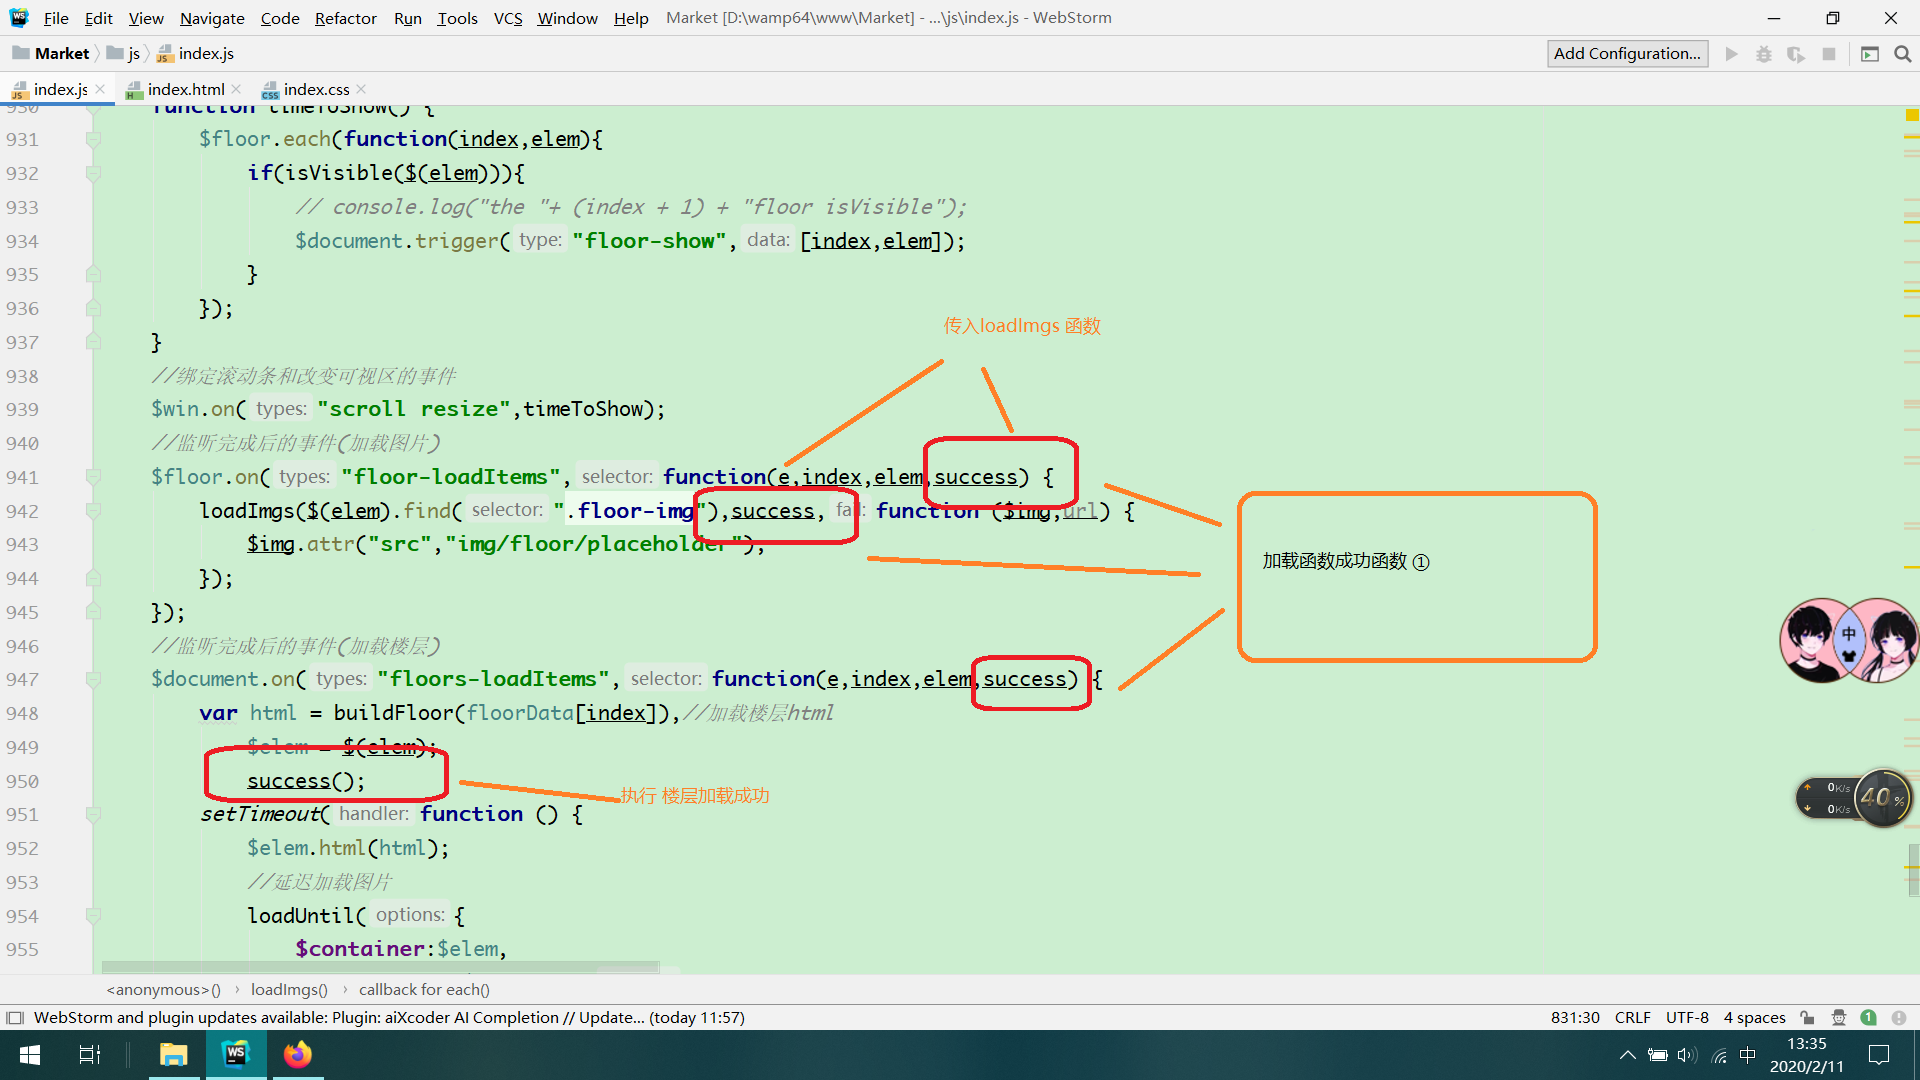Open Hector inspections icon in status bar
This screenshot has width=1920, height=1080.
[x=1838, y=1017]
